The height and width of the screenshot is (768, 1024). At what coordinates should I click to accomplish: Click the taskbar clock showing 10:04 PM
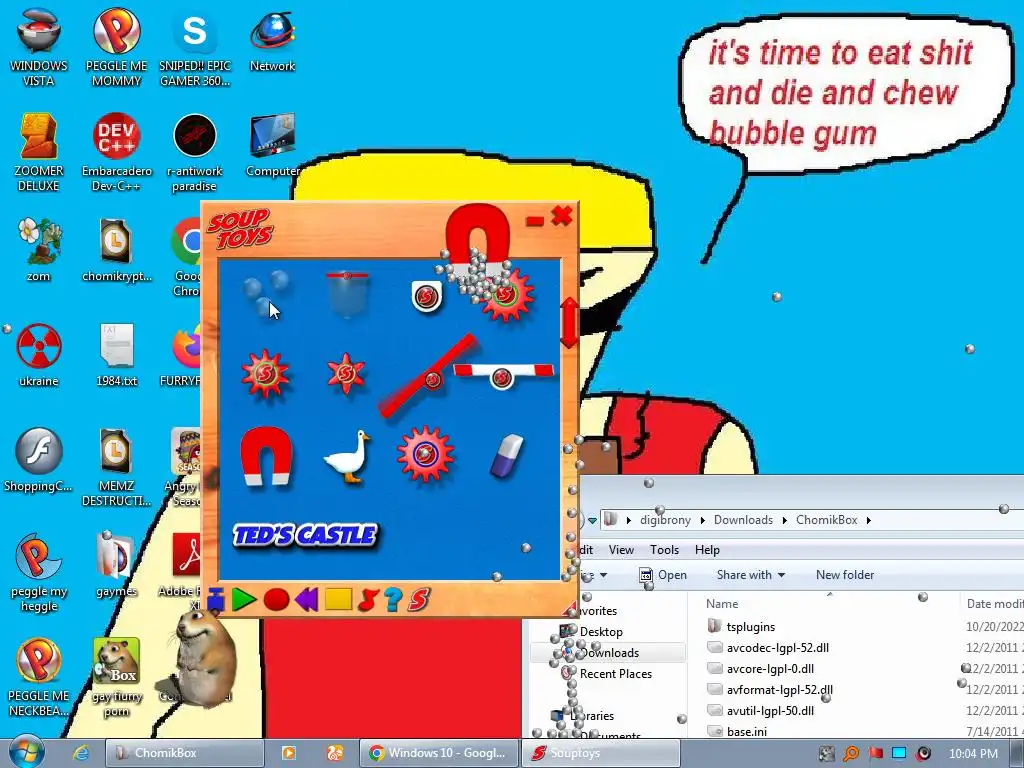pos(973,754)
